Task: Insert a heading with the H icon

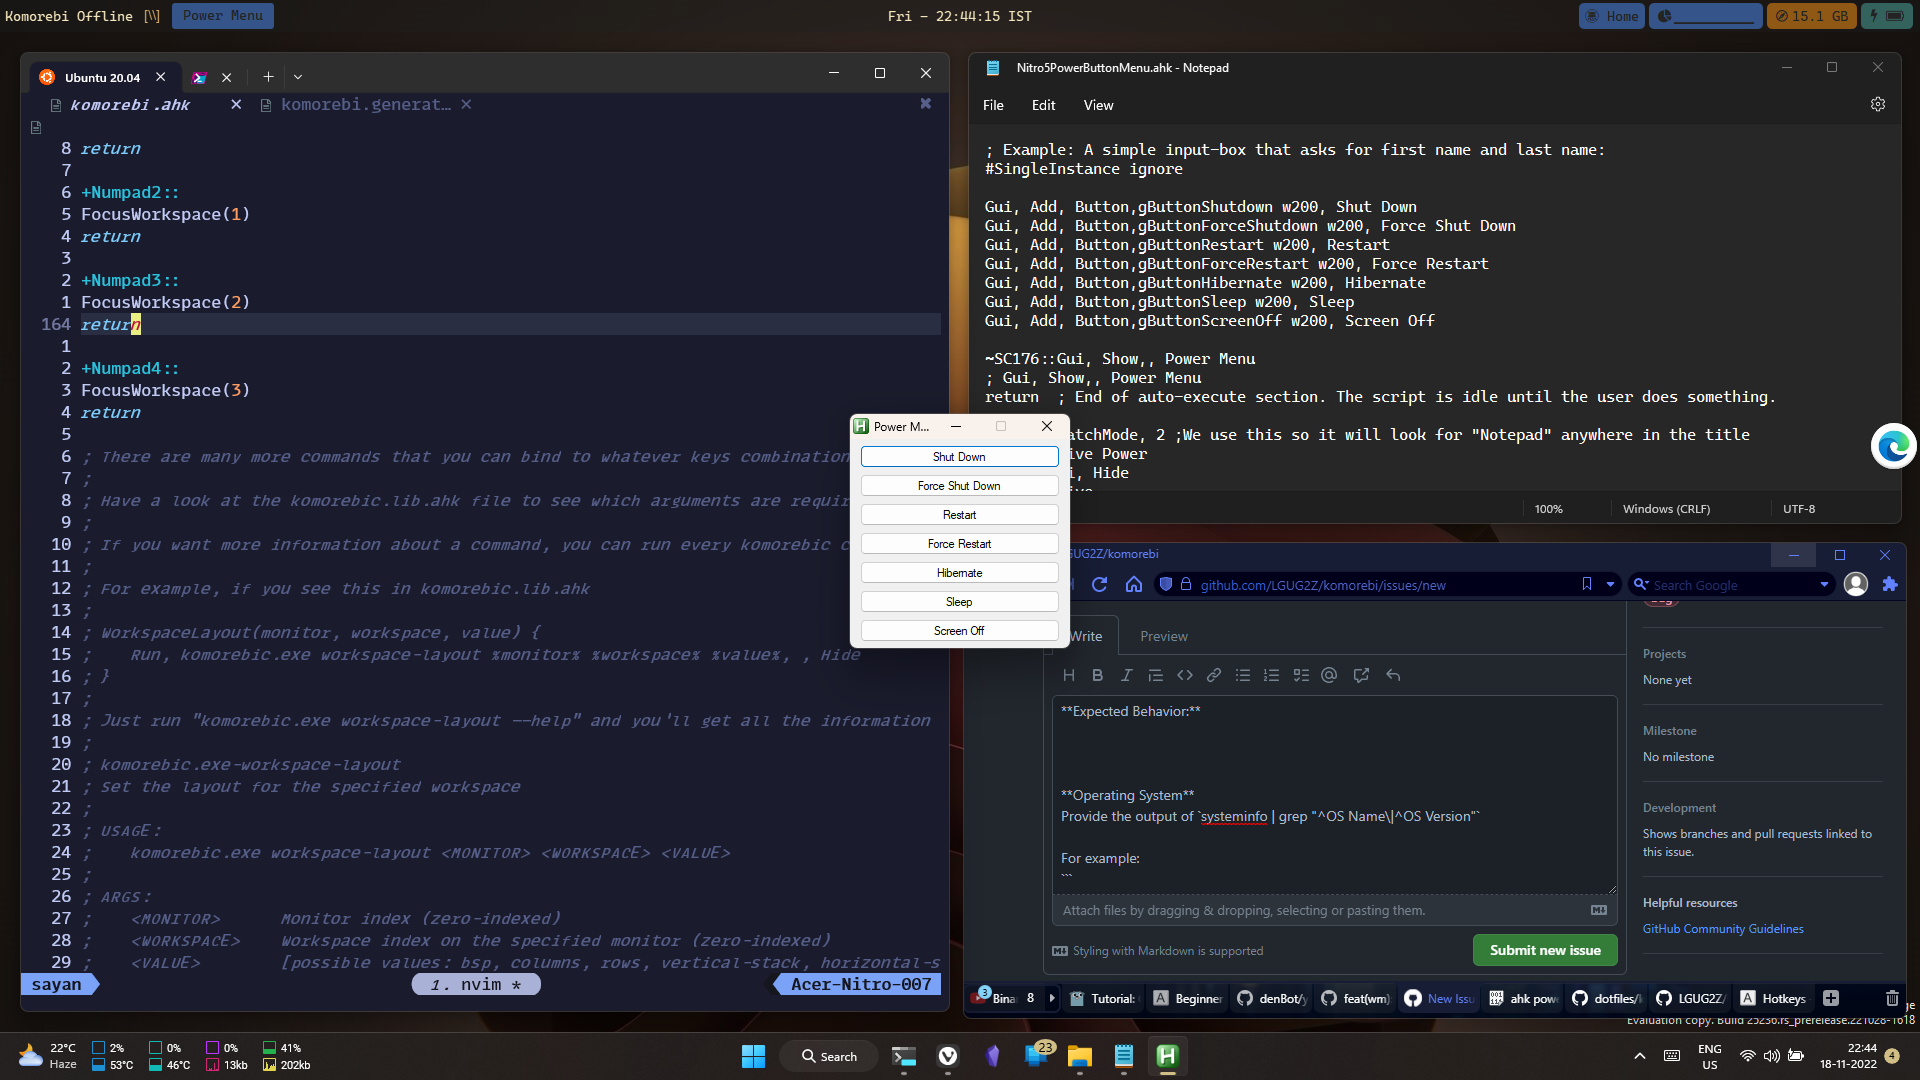Action: click(1069, 675)
